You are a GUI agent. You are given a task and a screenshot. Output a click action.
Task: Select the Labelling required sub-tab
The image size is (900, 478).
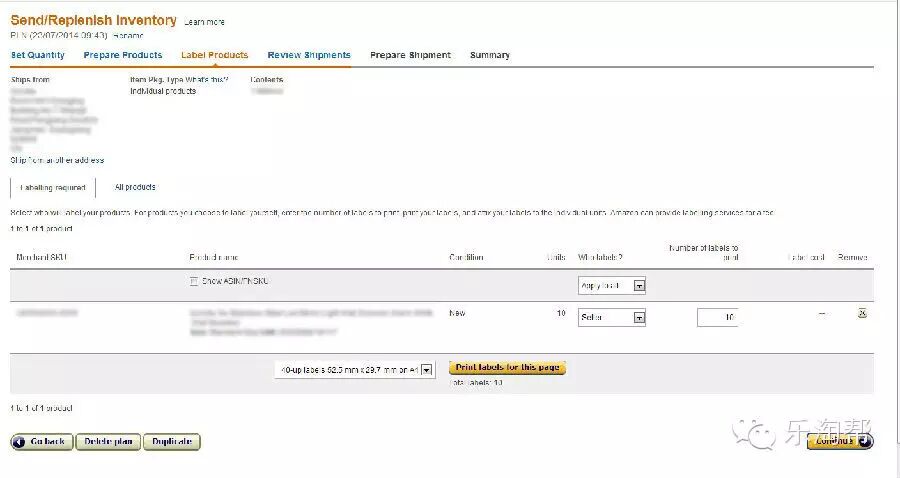click(x=53, y=188)
